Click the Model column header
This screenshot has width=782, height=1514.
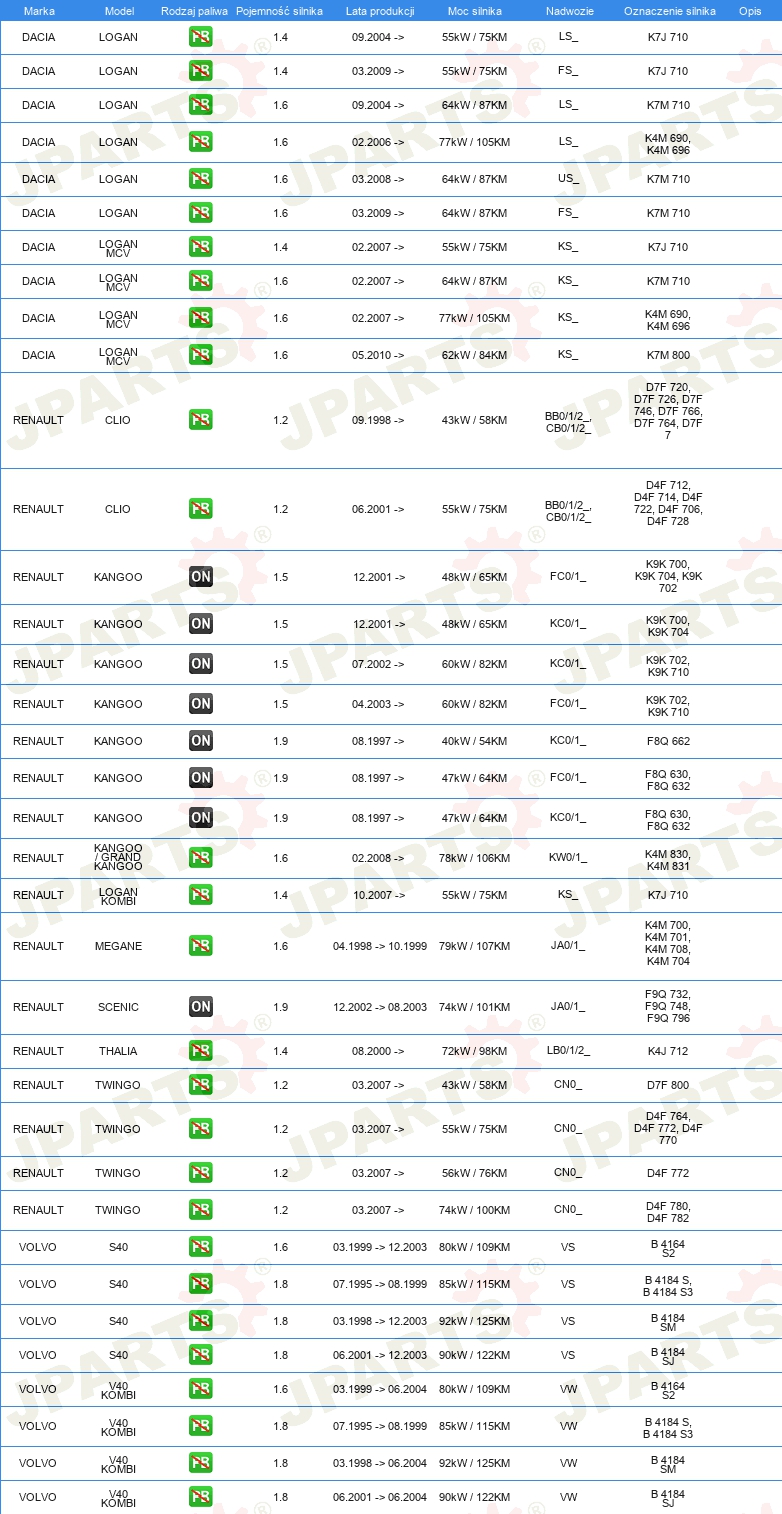coord(119,11)
